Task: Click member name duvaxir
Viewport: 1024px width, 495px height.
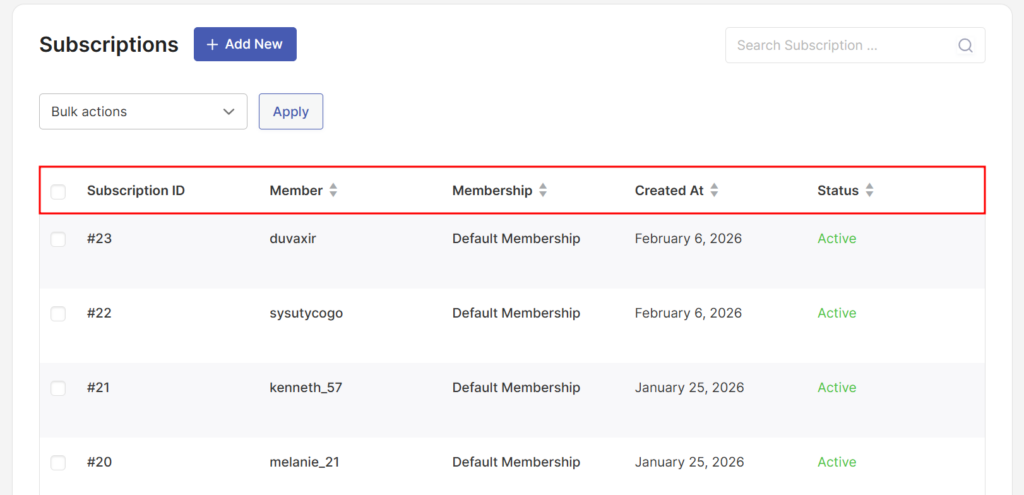Action: 293,238
